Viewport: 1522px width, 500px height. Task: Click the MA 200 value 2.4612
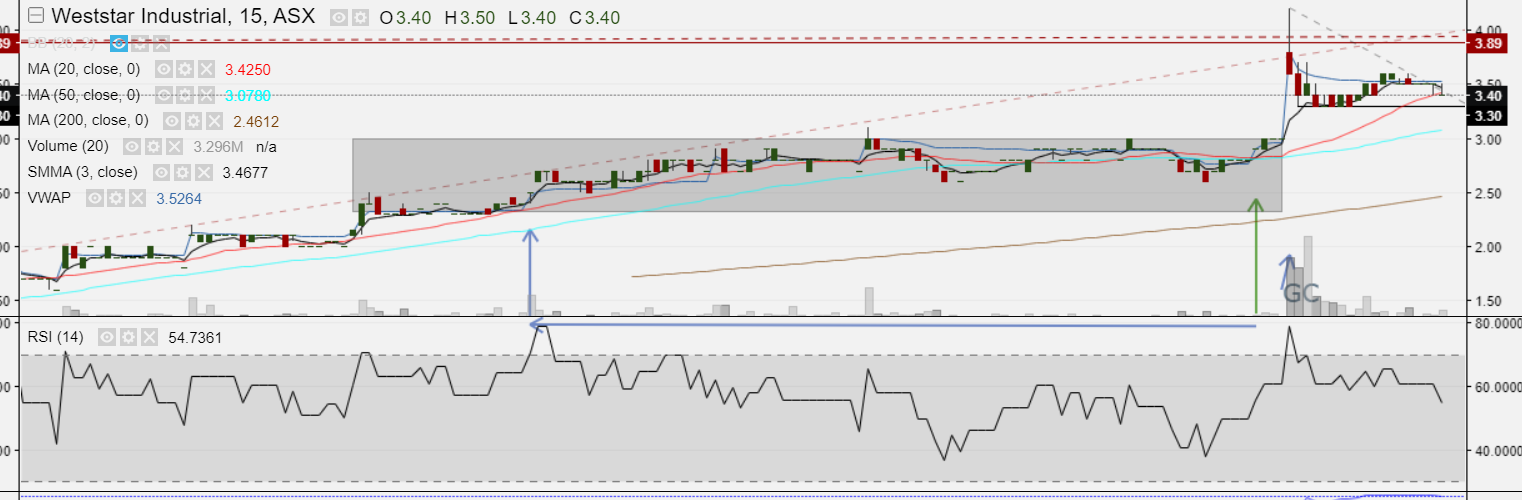[x=256, y=122]
